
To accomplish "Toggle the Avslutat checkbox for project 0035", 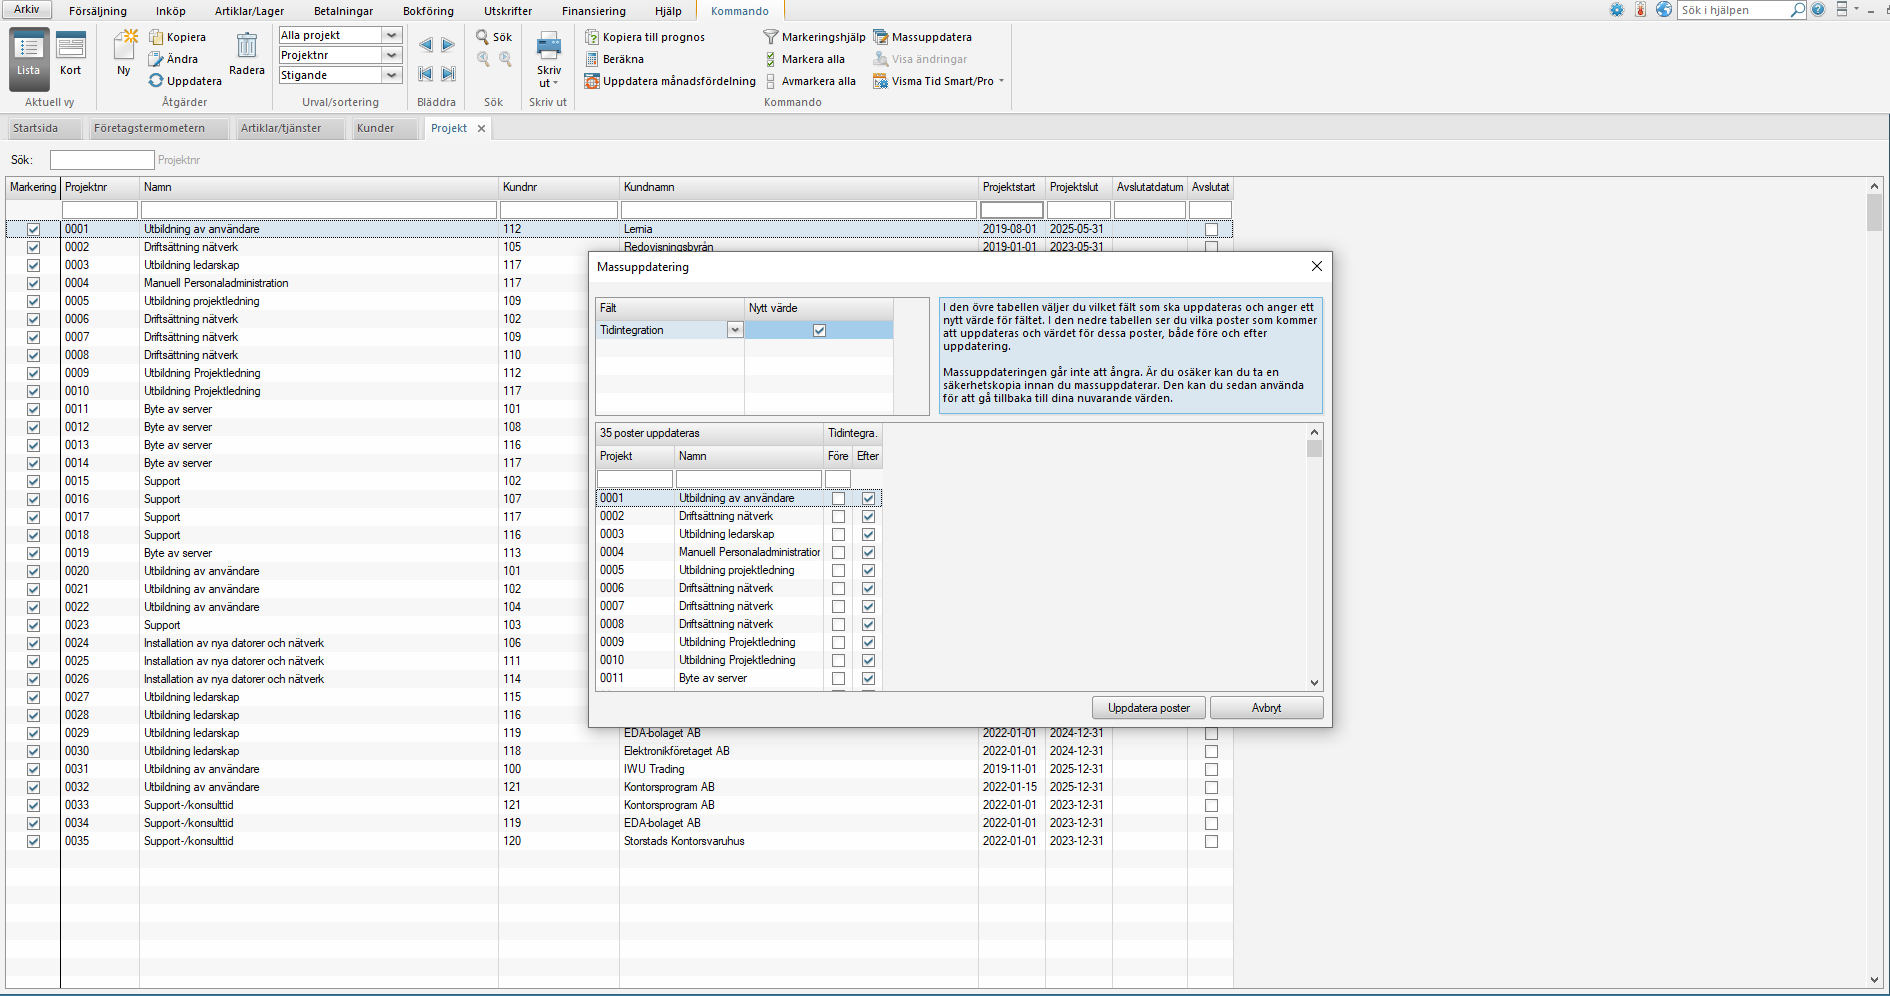I will (1211, 841).
